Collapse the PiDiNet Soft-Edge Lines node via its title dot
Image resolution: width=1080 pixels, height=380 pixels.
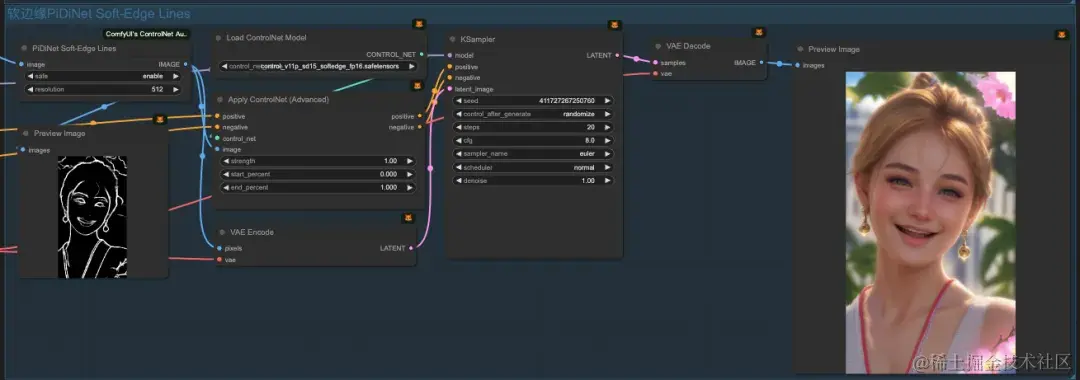(24, 49)
